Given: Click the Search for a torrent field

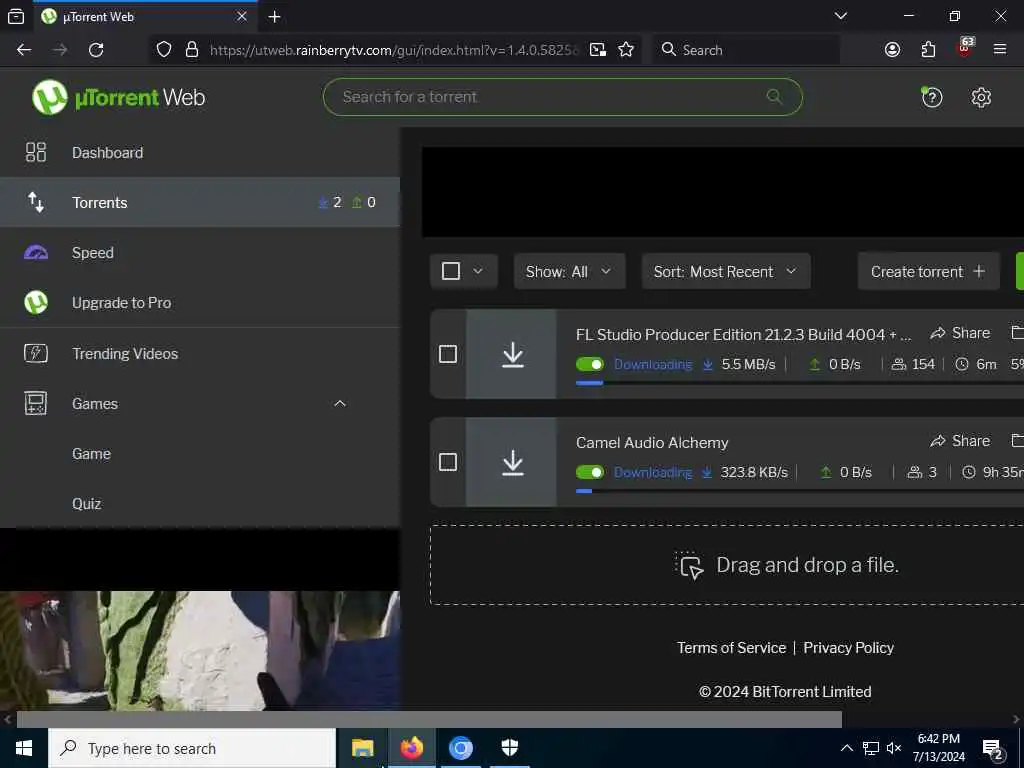Looking at the screenshot, I should click(562, 97).
